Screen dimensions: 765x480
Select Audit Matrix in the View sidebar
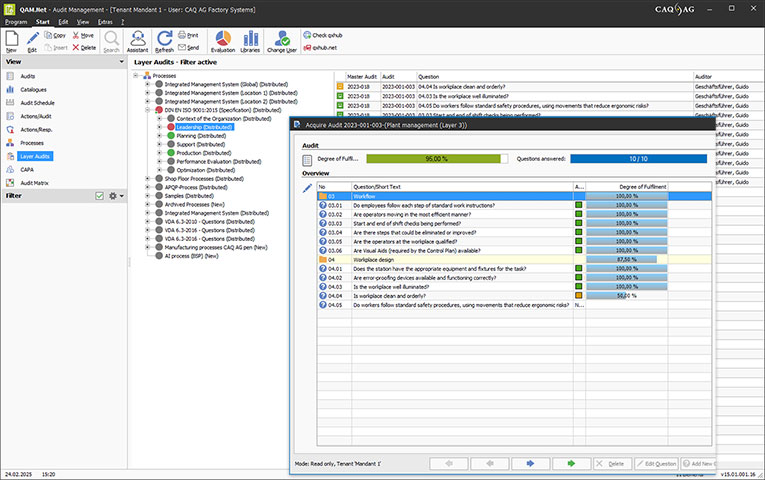click(x=34, y=182)
